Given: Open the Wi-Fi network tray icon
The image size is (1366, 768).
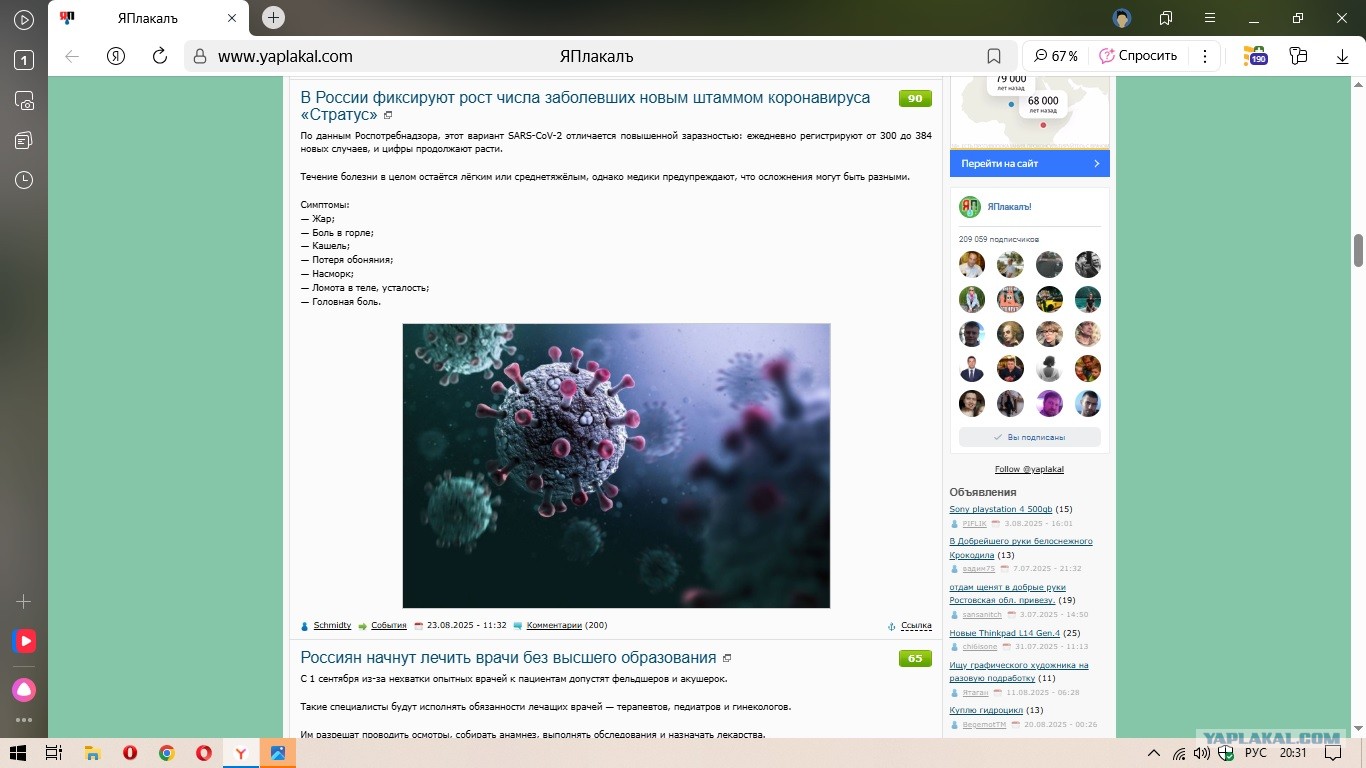Looking at the screenshot, I should click(x=1179, y=753).
